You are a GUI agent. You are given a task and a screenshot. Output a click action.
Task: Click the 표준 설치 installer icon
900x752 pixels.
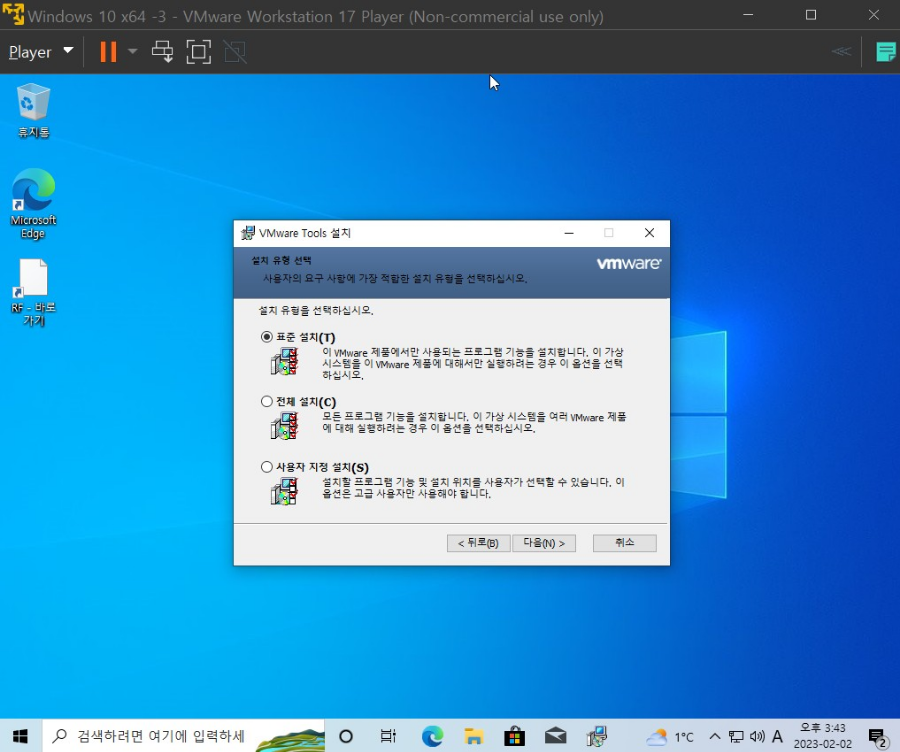pyautogui.click(x=285, y=362)
